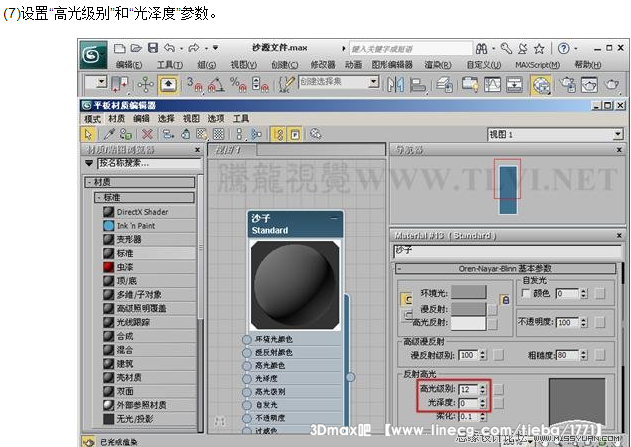
Task: Click the Save file icon in title bar
Action: tap(153, 47)
